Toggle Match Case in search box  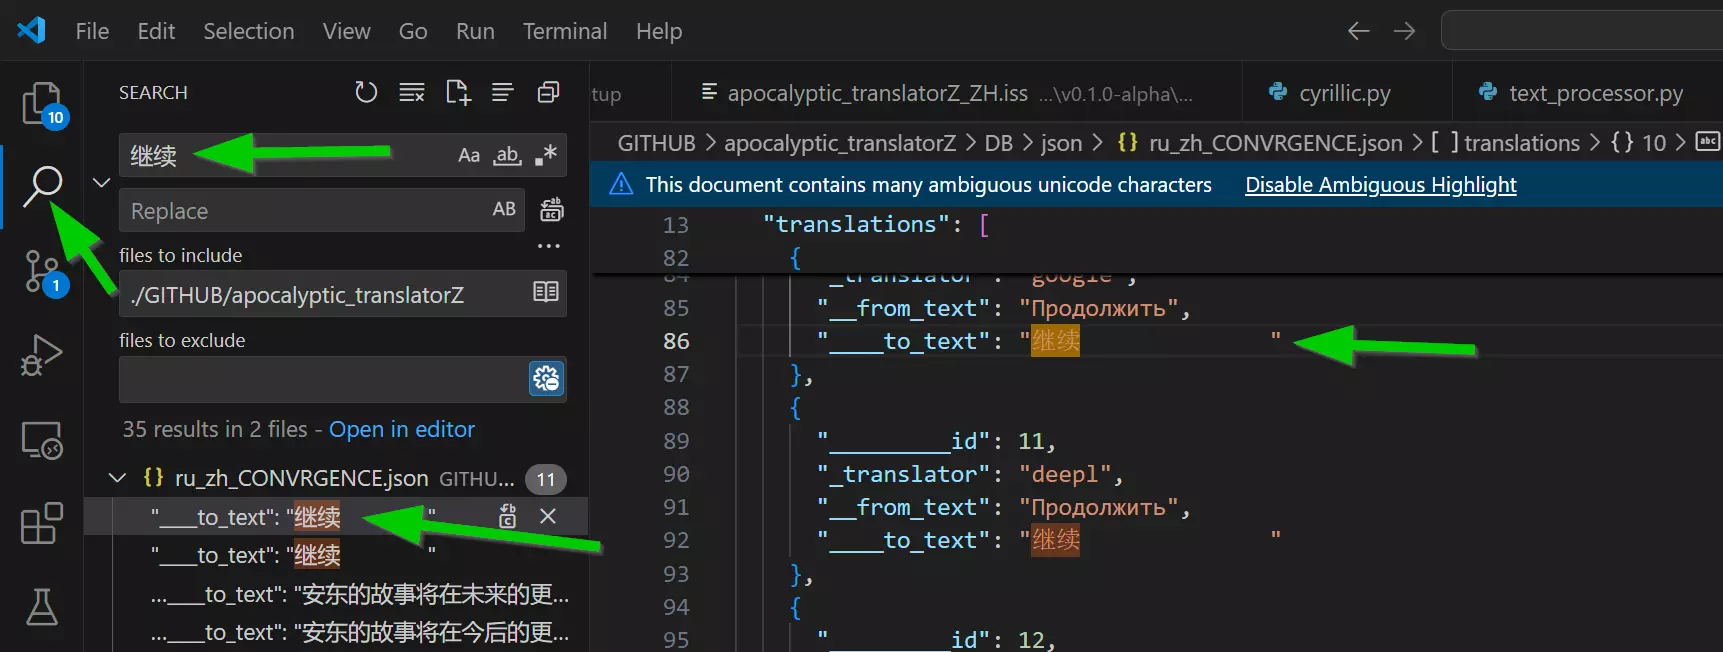469,155
